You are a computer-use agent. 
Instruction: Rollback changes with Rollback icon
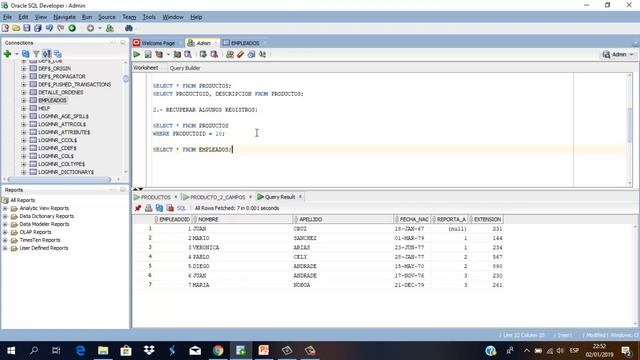214,54
